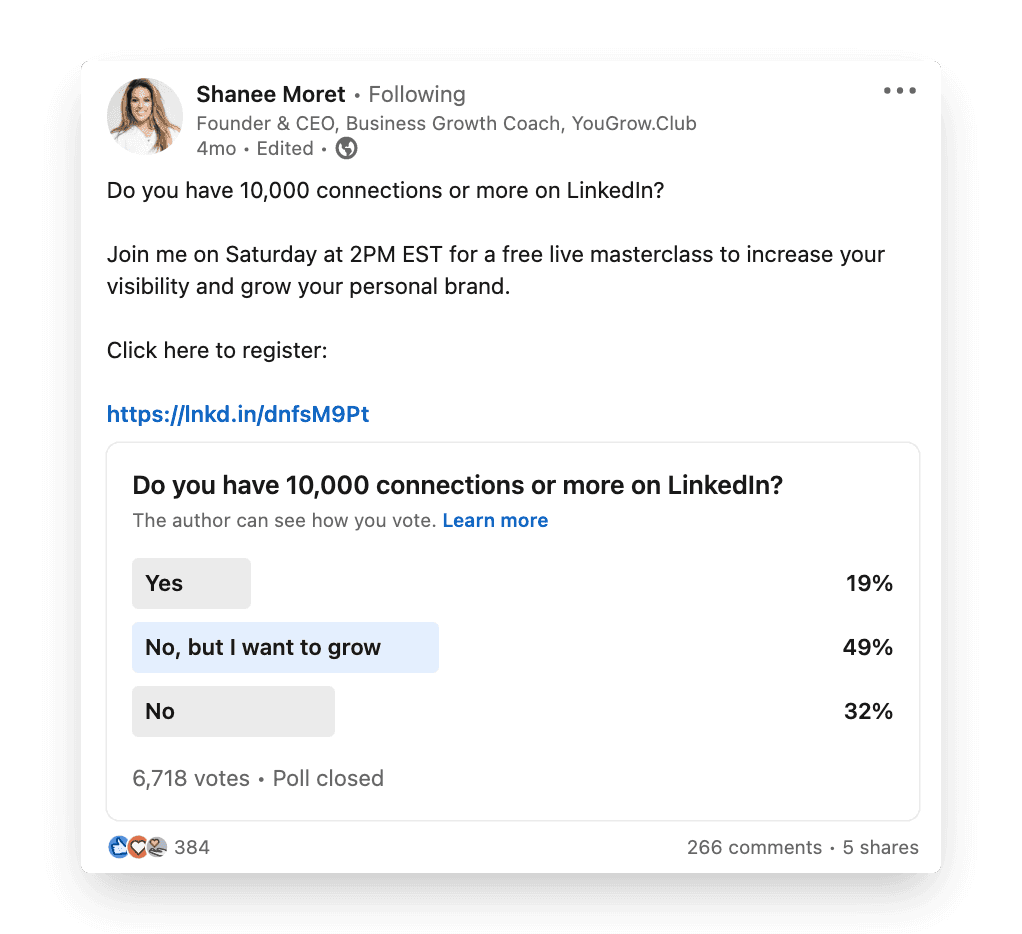Image resolution: width=1022 pixels, height=934 pixels.
Task: Click the heart love reaction icon
Action: (138, 847)
